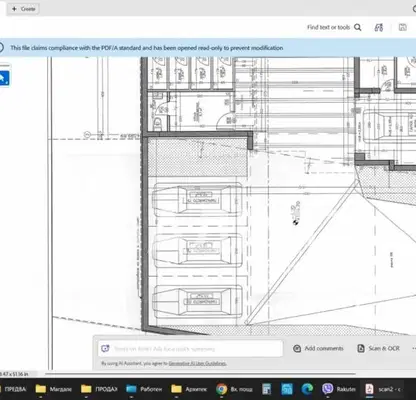
Task: Open Rakuten Viber from taskbar
Action: pos(339,389)
